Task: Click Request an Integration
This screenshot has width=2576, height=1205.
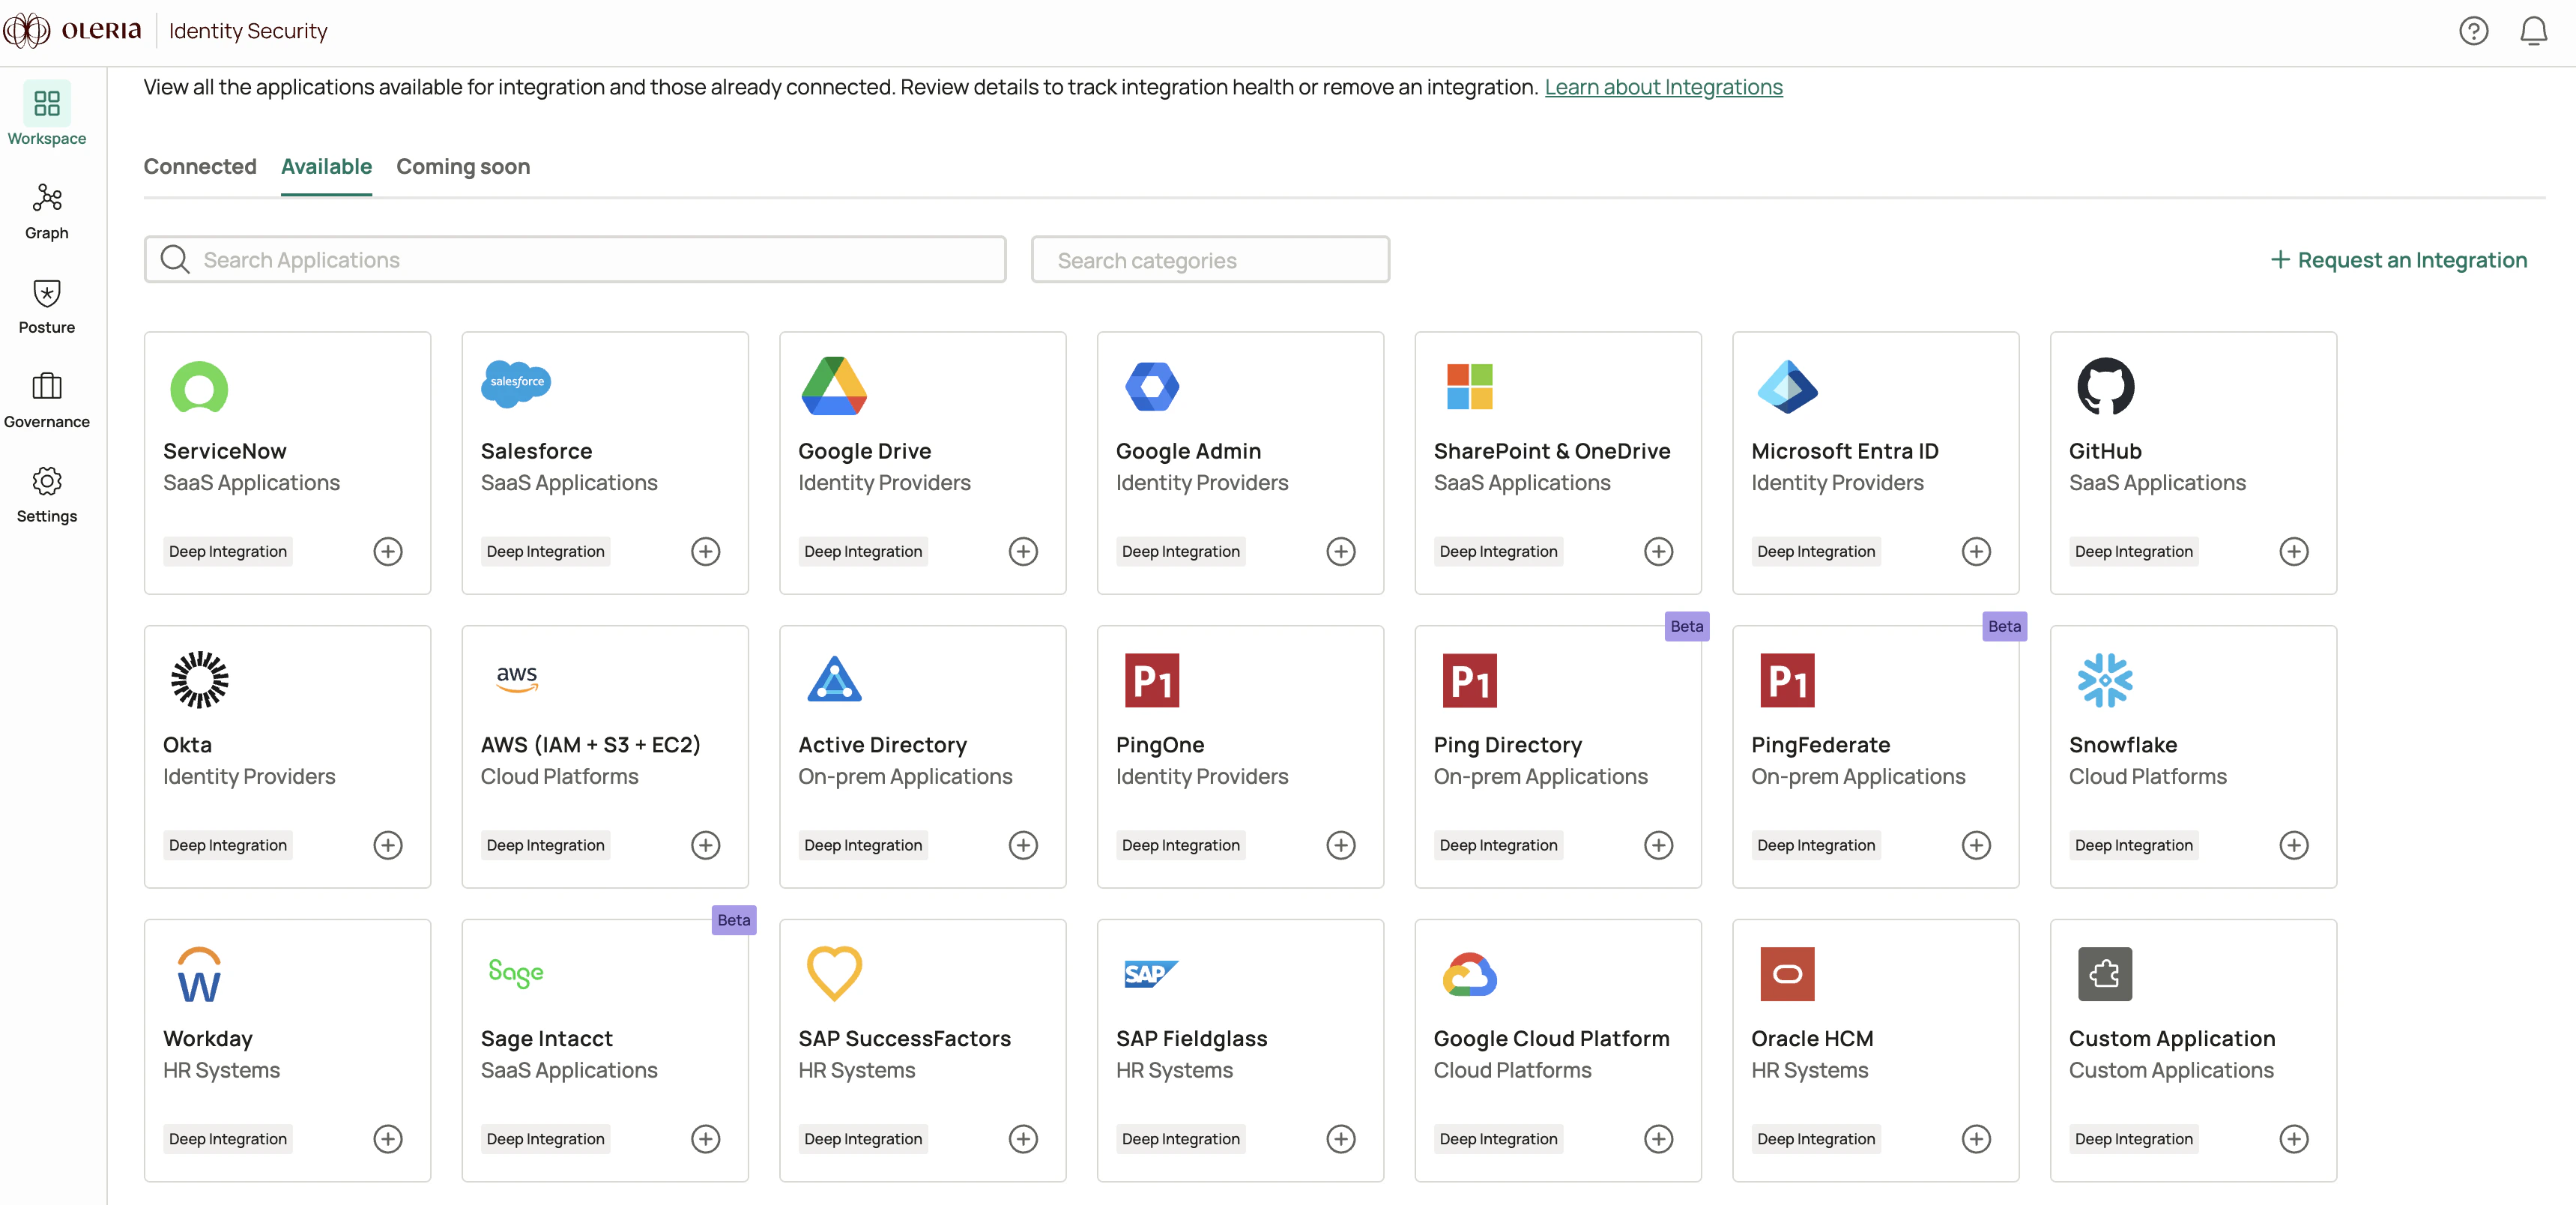Action: click(2398, 260)
